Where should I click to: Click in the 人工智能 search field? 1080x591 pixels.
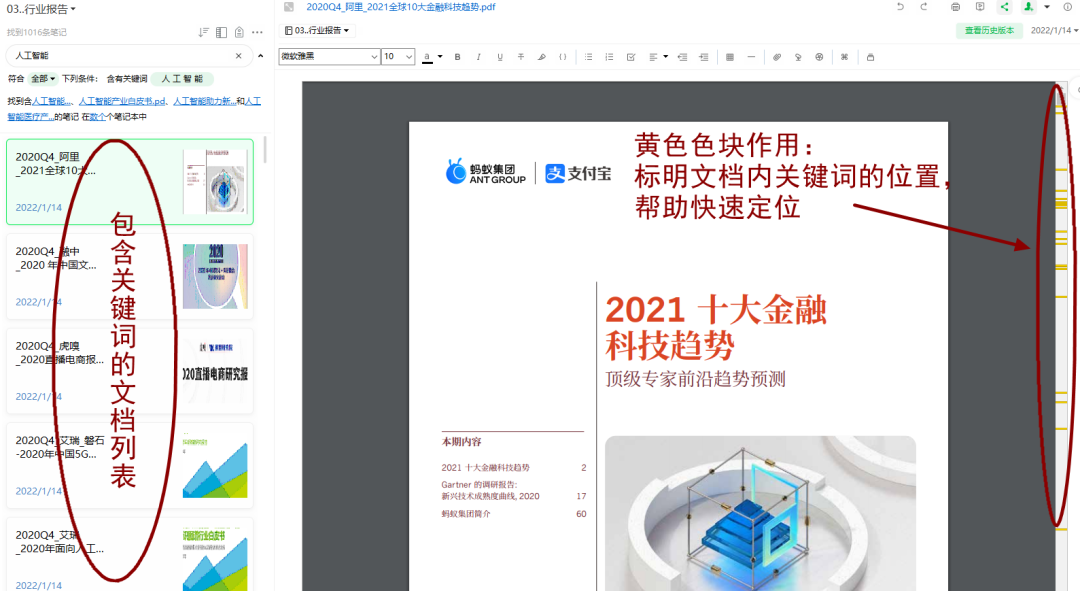click(x=120, y=56)
